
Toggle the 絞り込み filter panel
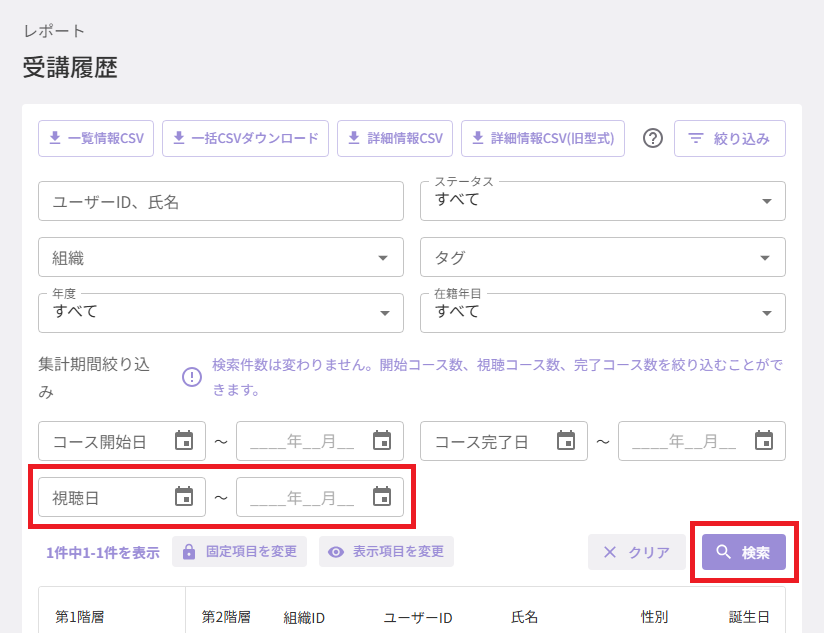[x=730, y=139]
